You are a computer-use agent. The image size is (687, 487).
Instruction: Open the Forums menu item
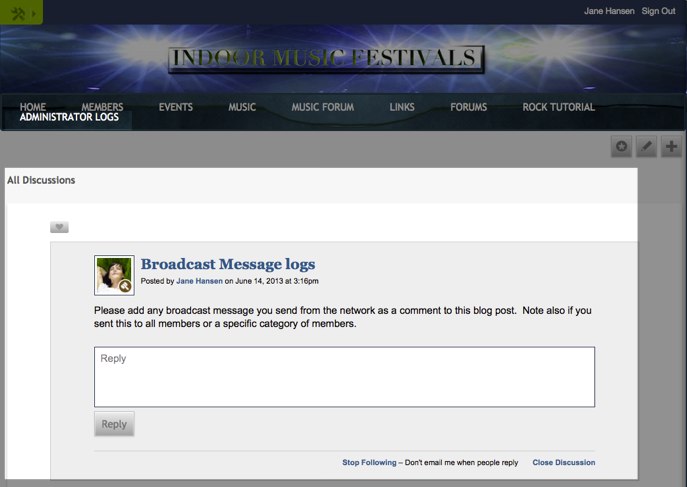(x=468, y=107)
